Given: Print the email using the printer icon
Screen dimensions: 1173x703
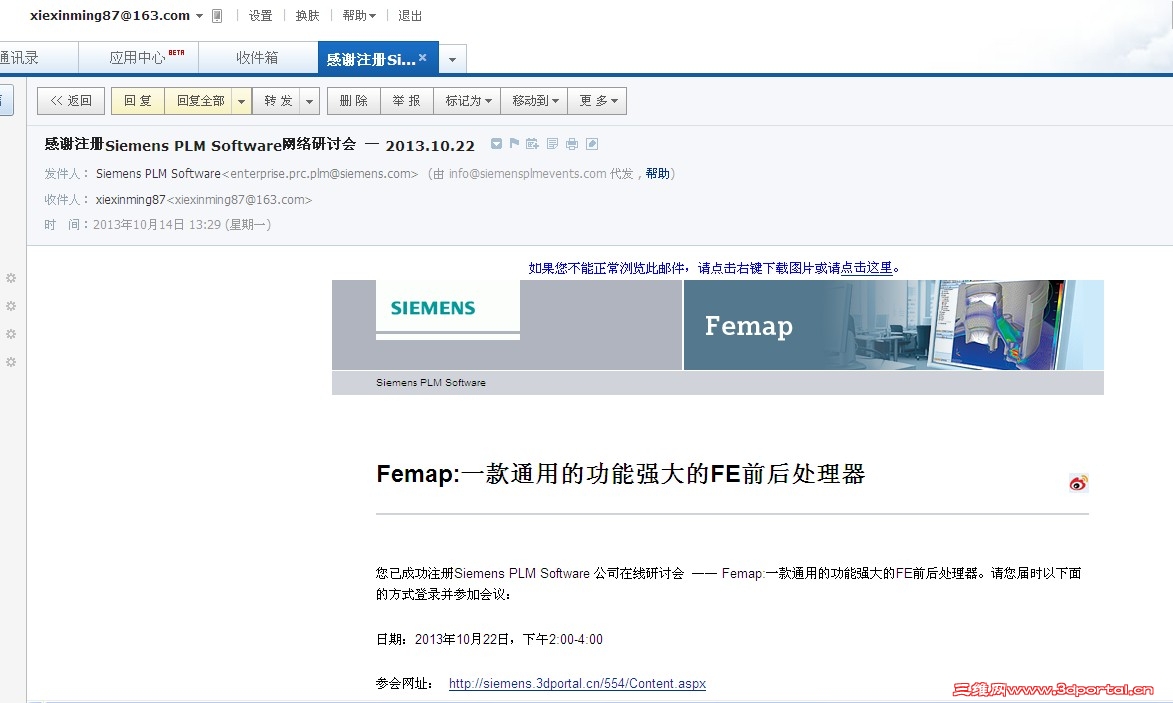Looking at the screenshot, I should [x=572, y=144].
